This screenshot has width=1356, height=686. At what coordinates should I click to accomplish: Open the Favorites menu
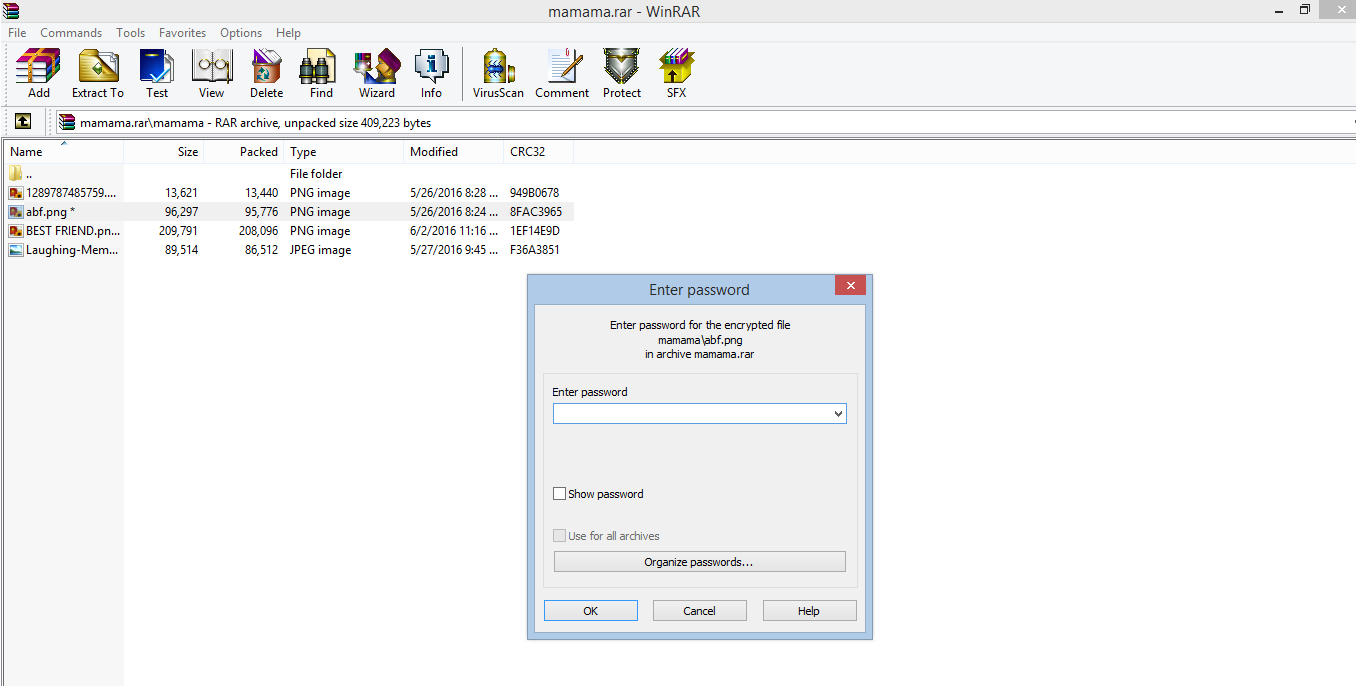tap(182, 33)
